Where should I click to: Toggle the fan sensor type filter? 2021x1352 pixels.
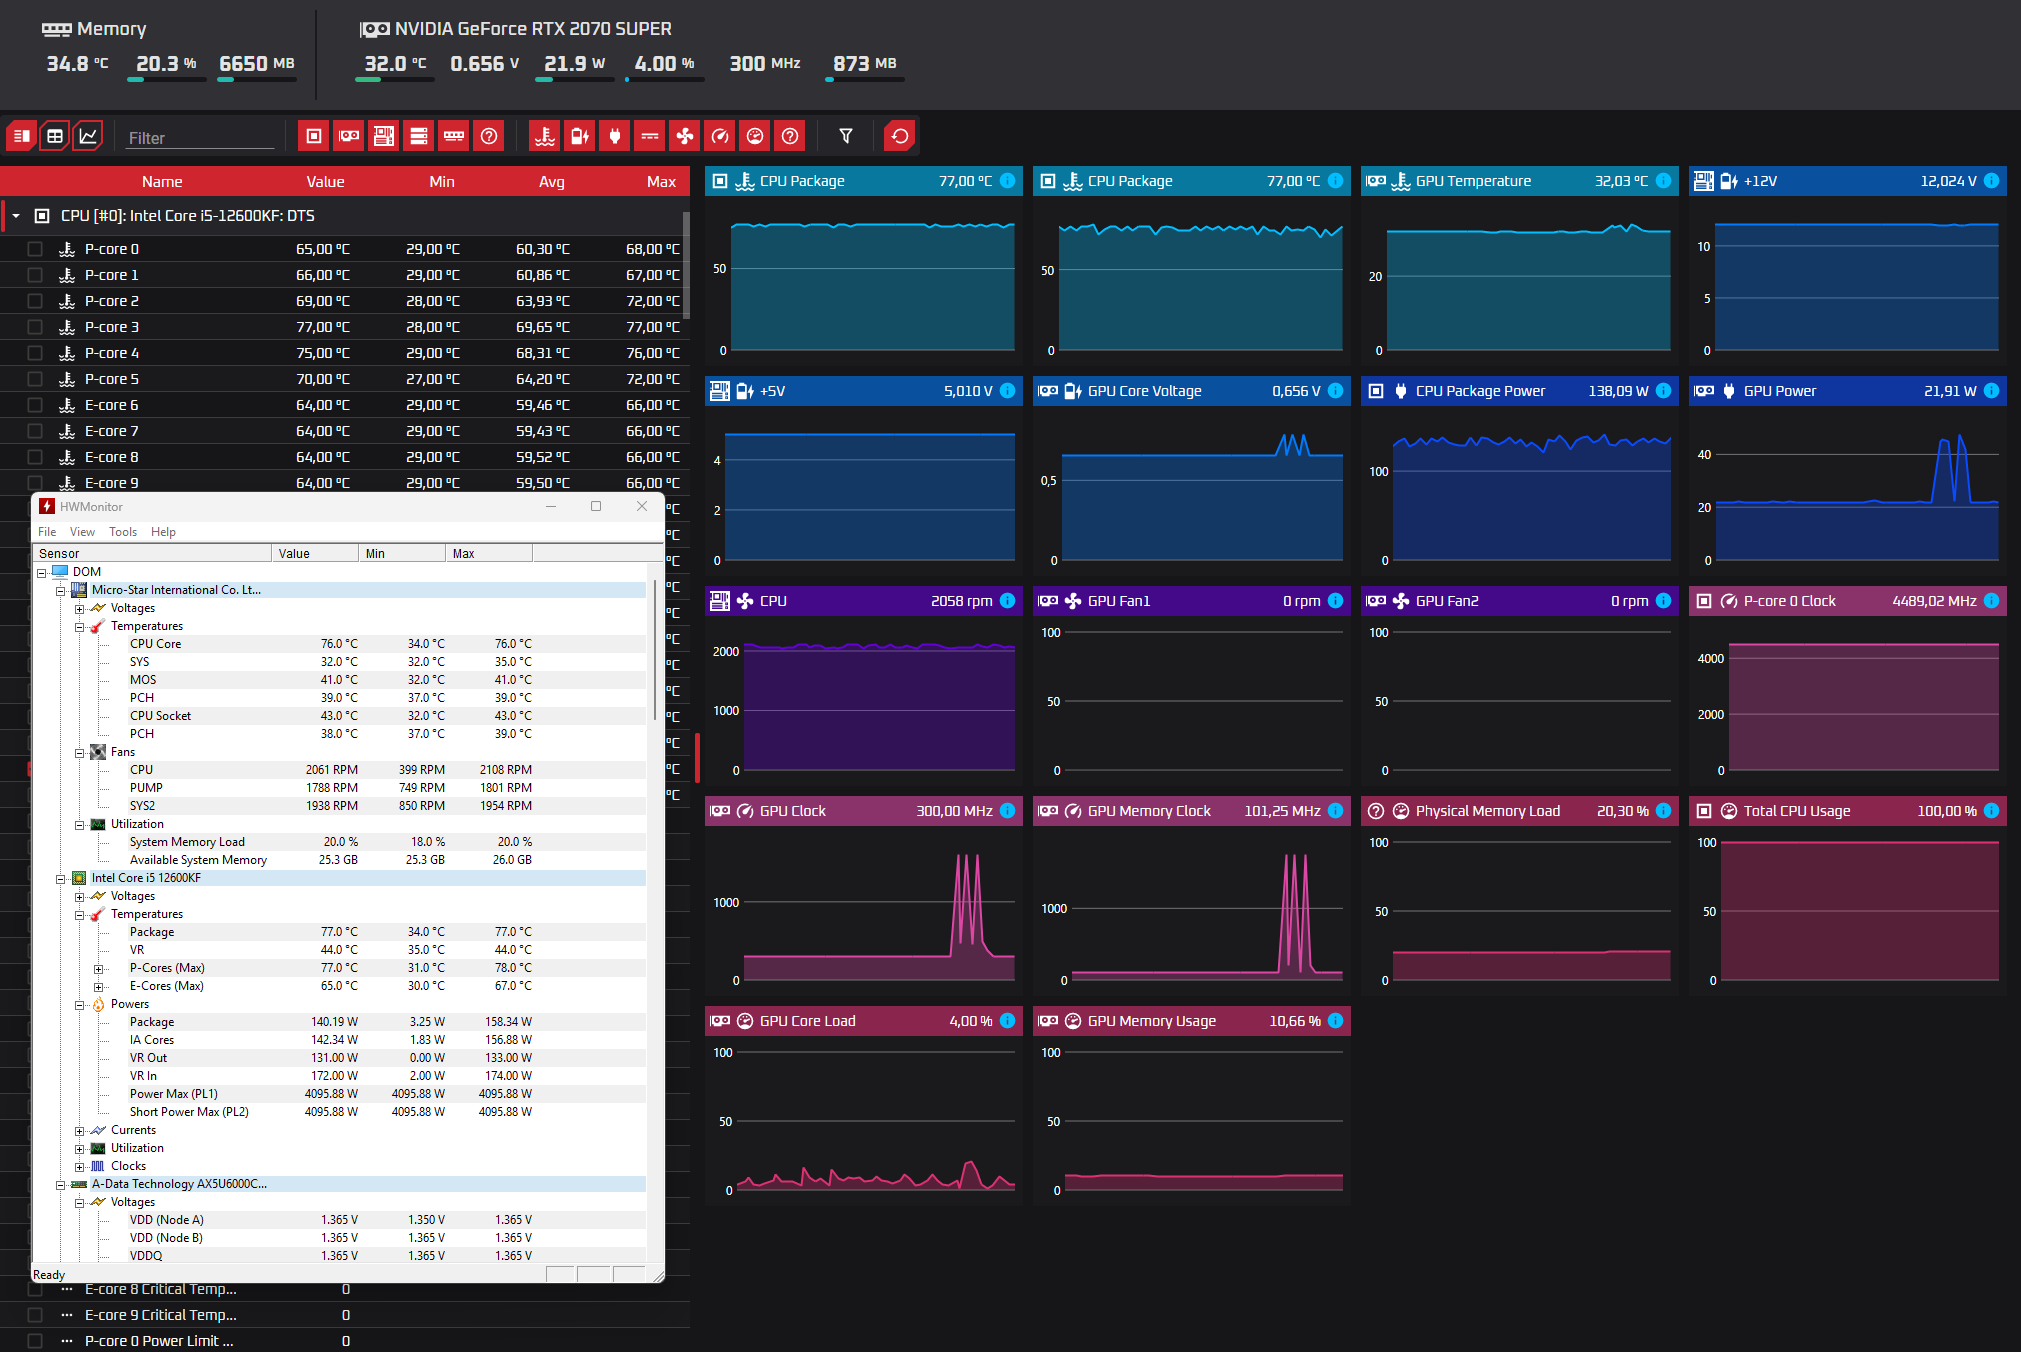point(685,136)
